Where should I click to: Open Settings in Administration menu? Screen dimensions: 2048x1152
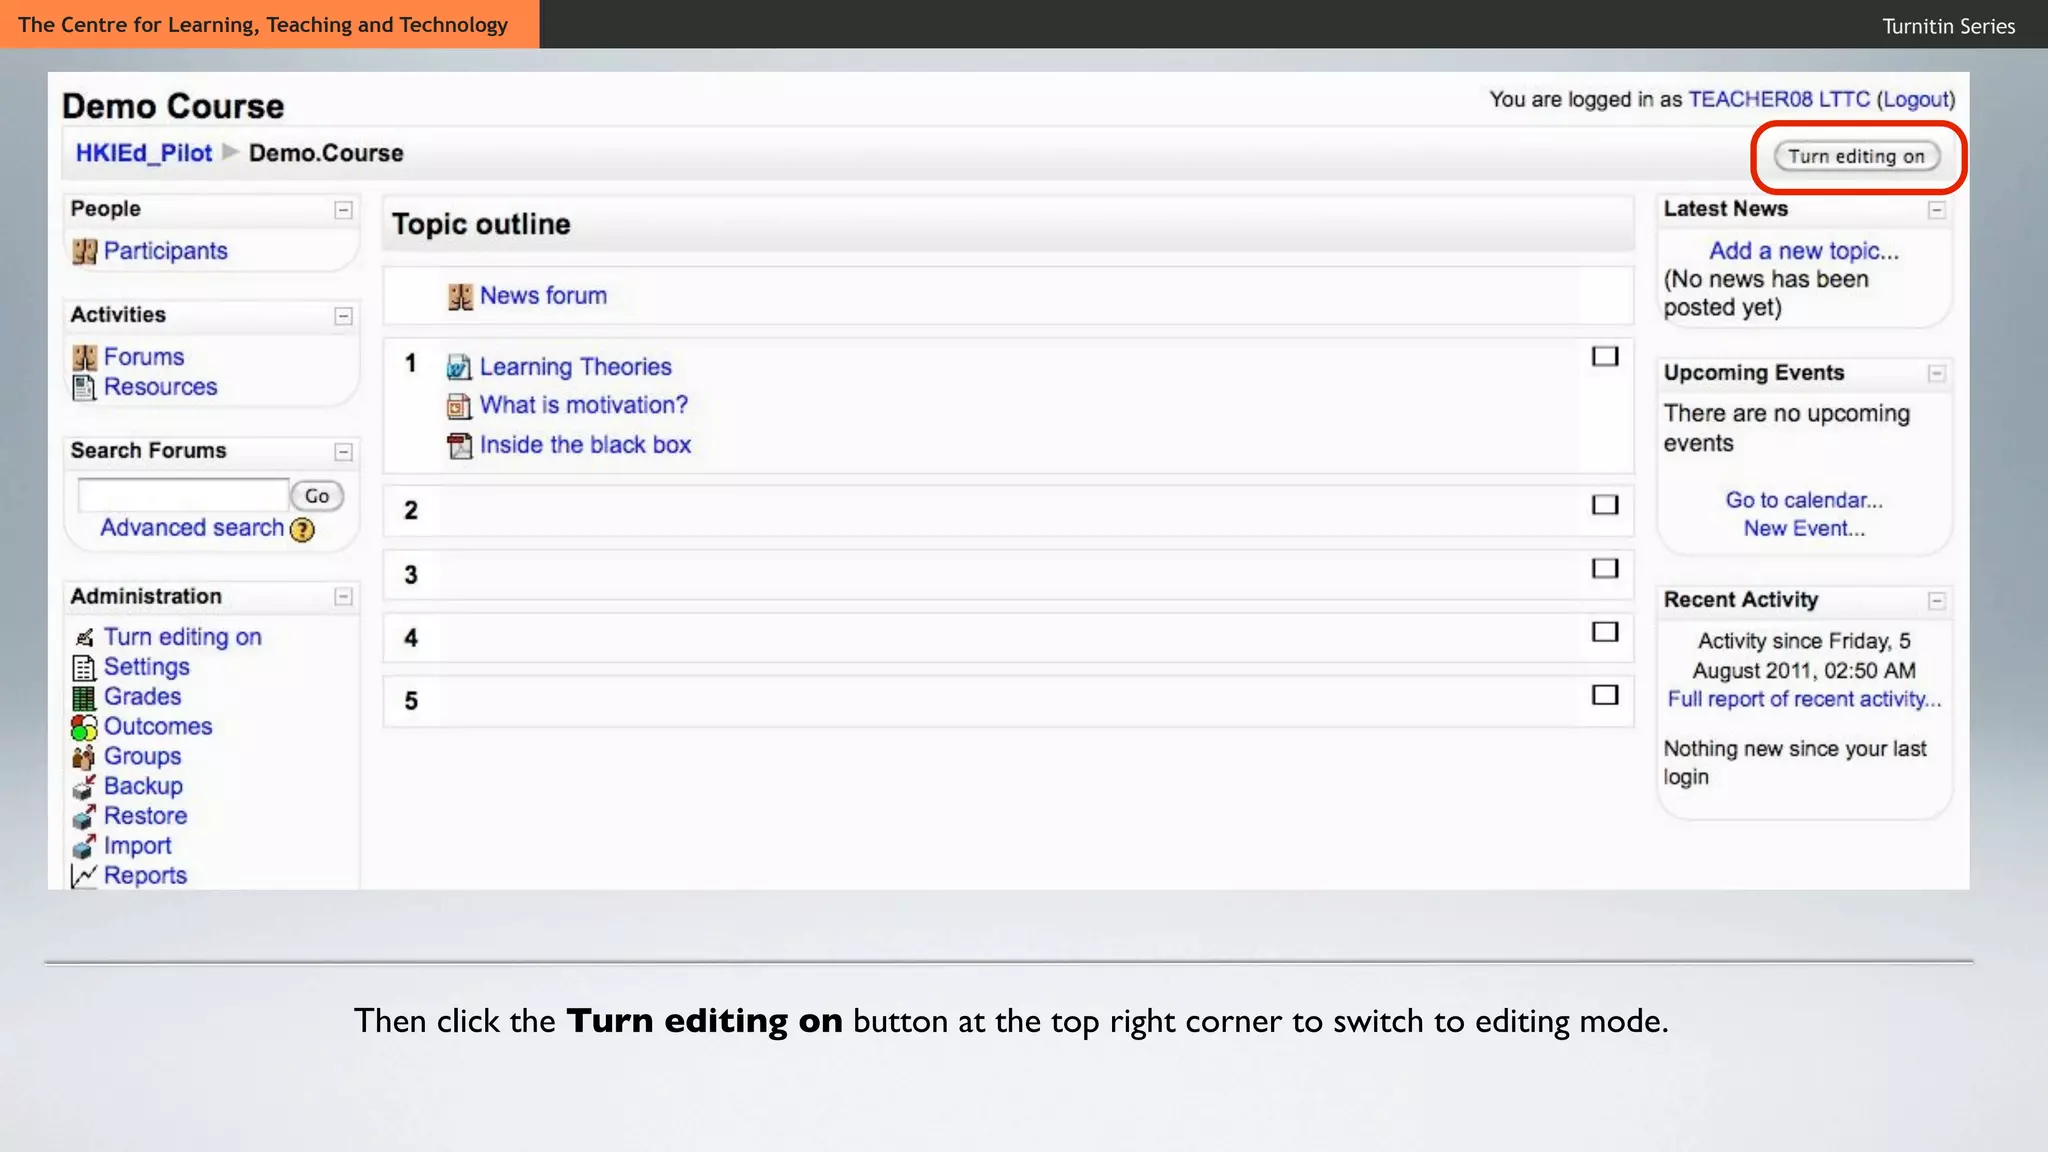(147, 667)
